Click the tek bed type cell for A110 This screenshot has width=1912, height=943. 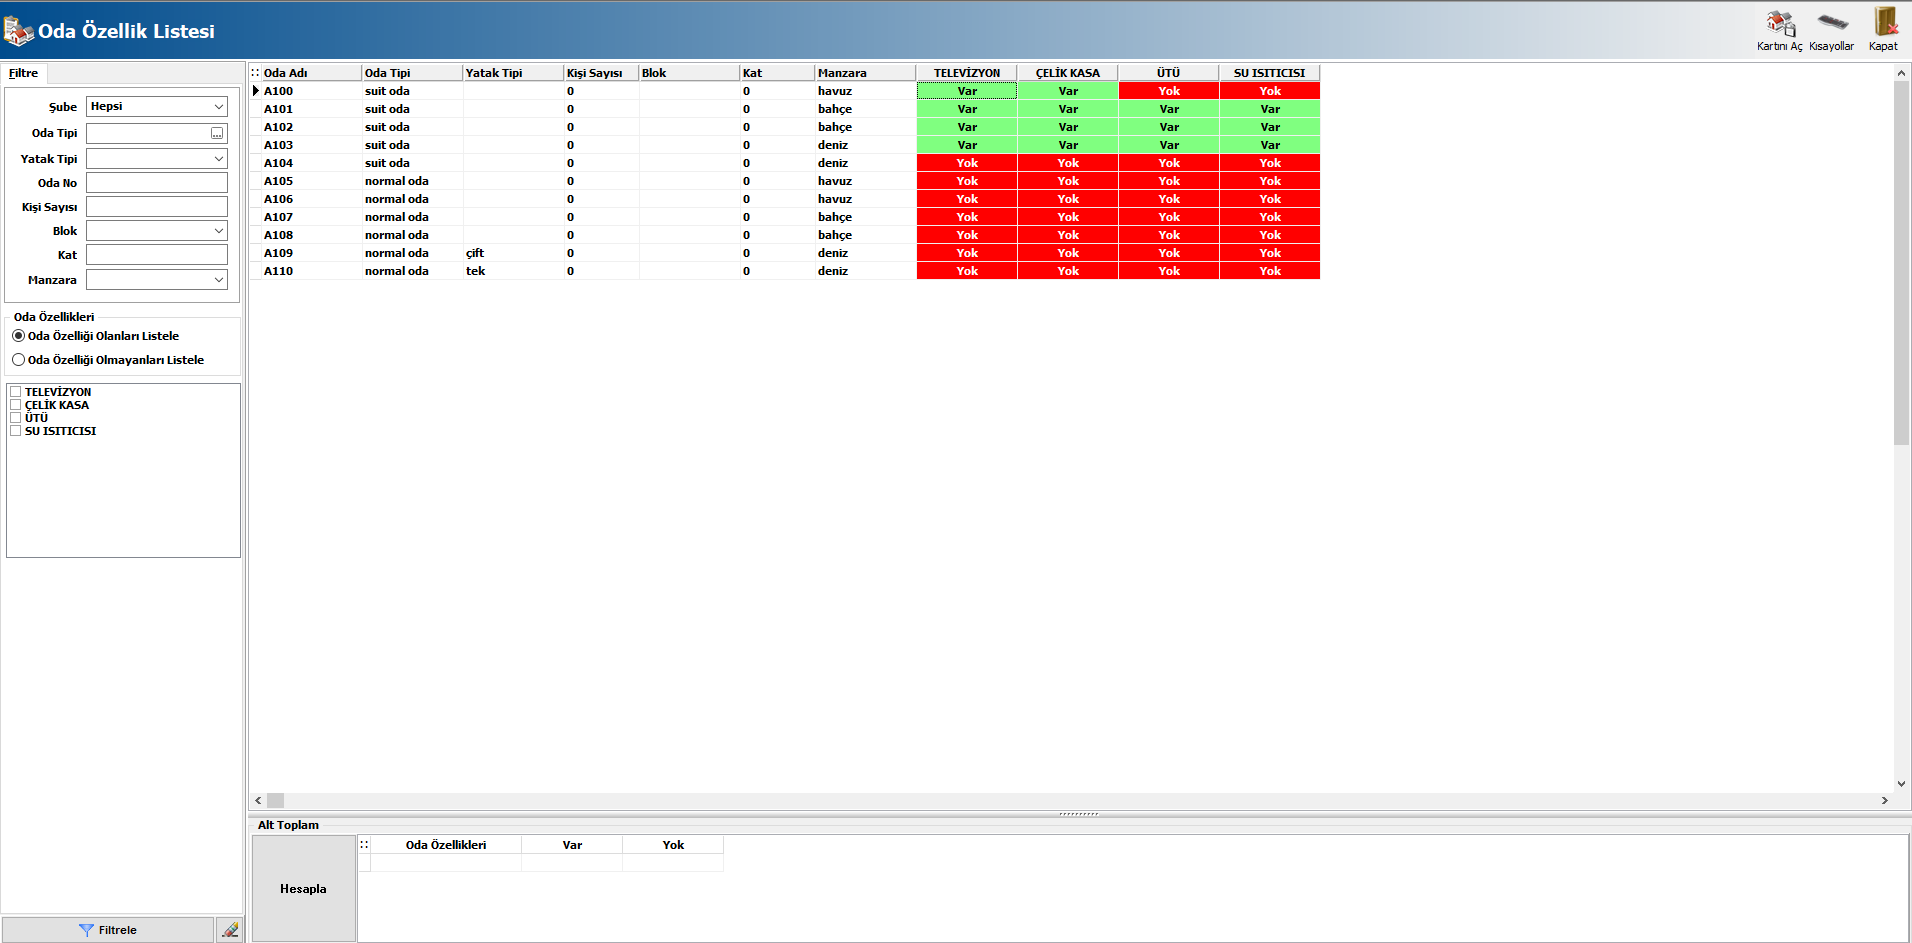[513, 271]
